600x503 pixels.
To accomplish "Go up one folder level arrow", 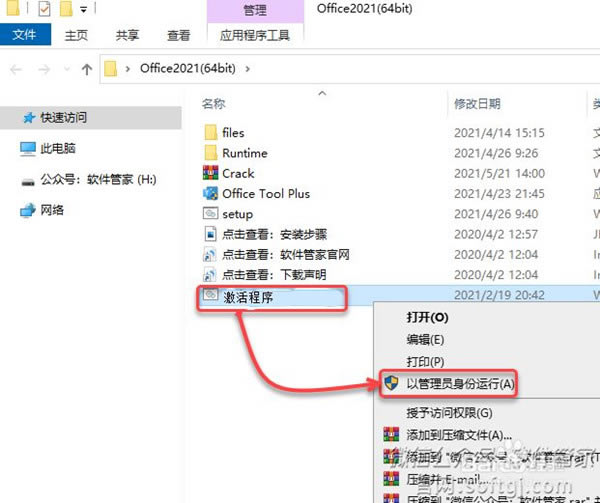I will [x=87, y=69].
